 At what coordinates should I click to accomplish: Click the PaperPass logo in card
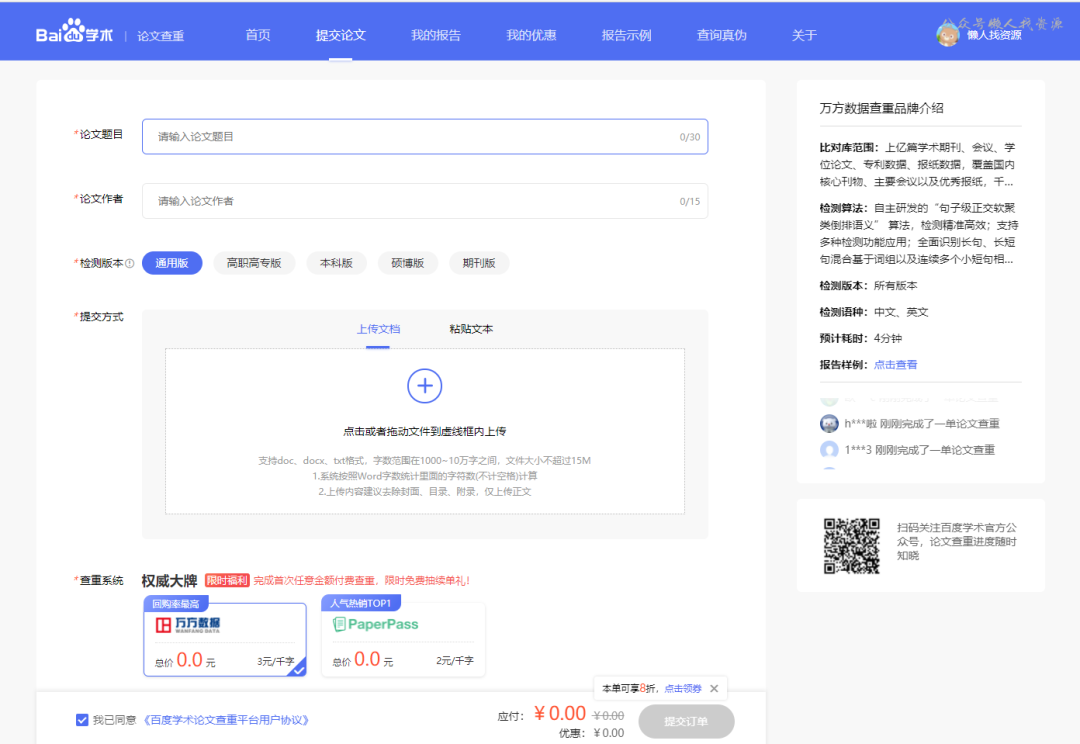pyautogui.click(x=375, y=624)
